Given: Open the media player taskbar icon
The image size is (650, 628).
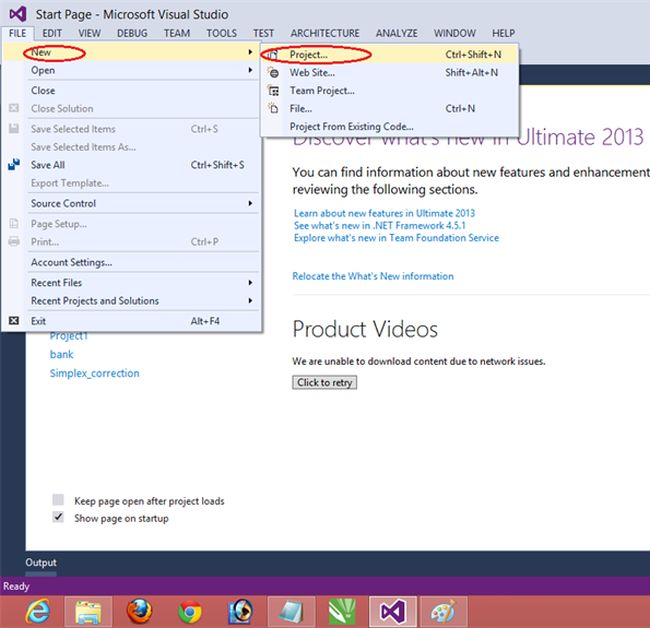Looking at the screenshot, I should tap(240, 611).
